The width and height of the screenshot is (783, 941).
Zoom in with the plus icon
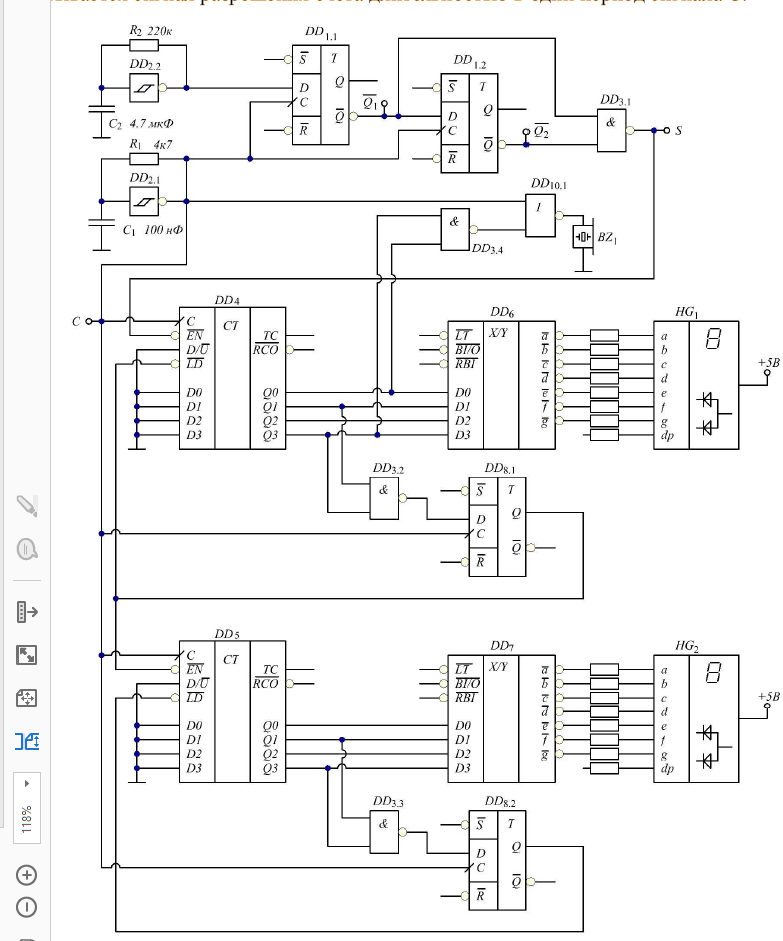(x=26, y=875)
